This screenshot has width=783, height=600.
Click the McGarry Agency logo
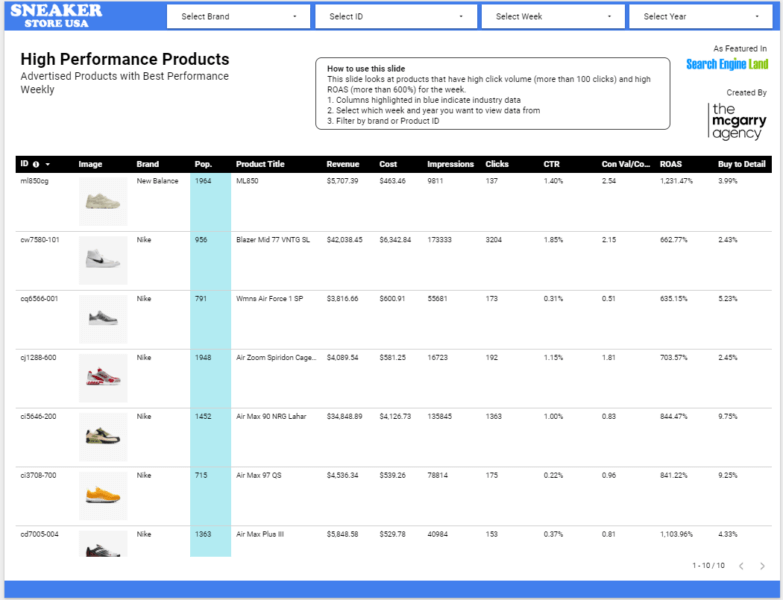pos(739,121)
